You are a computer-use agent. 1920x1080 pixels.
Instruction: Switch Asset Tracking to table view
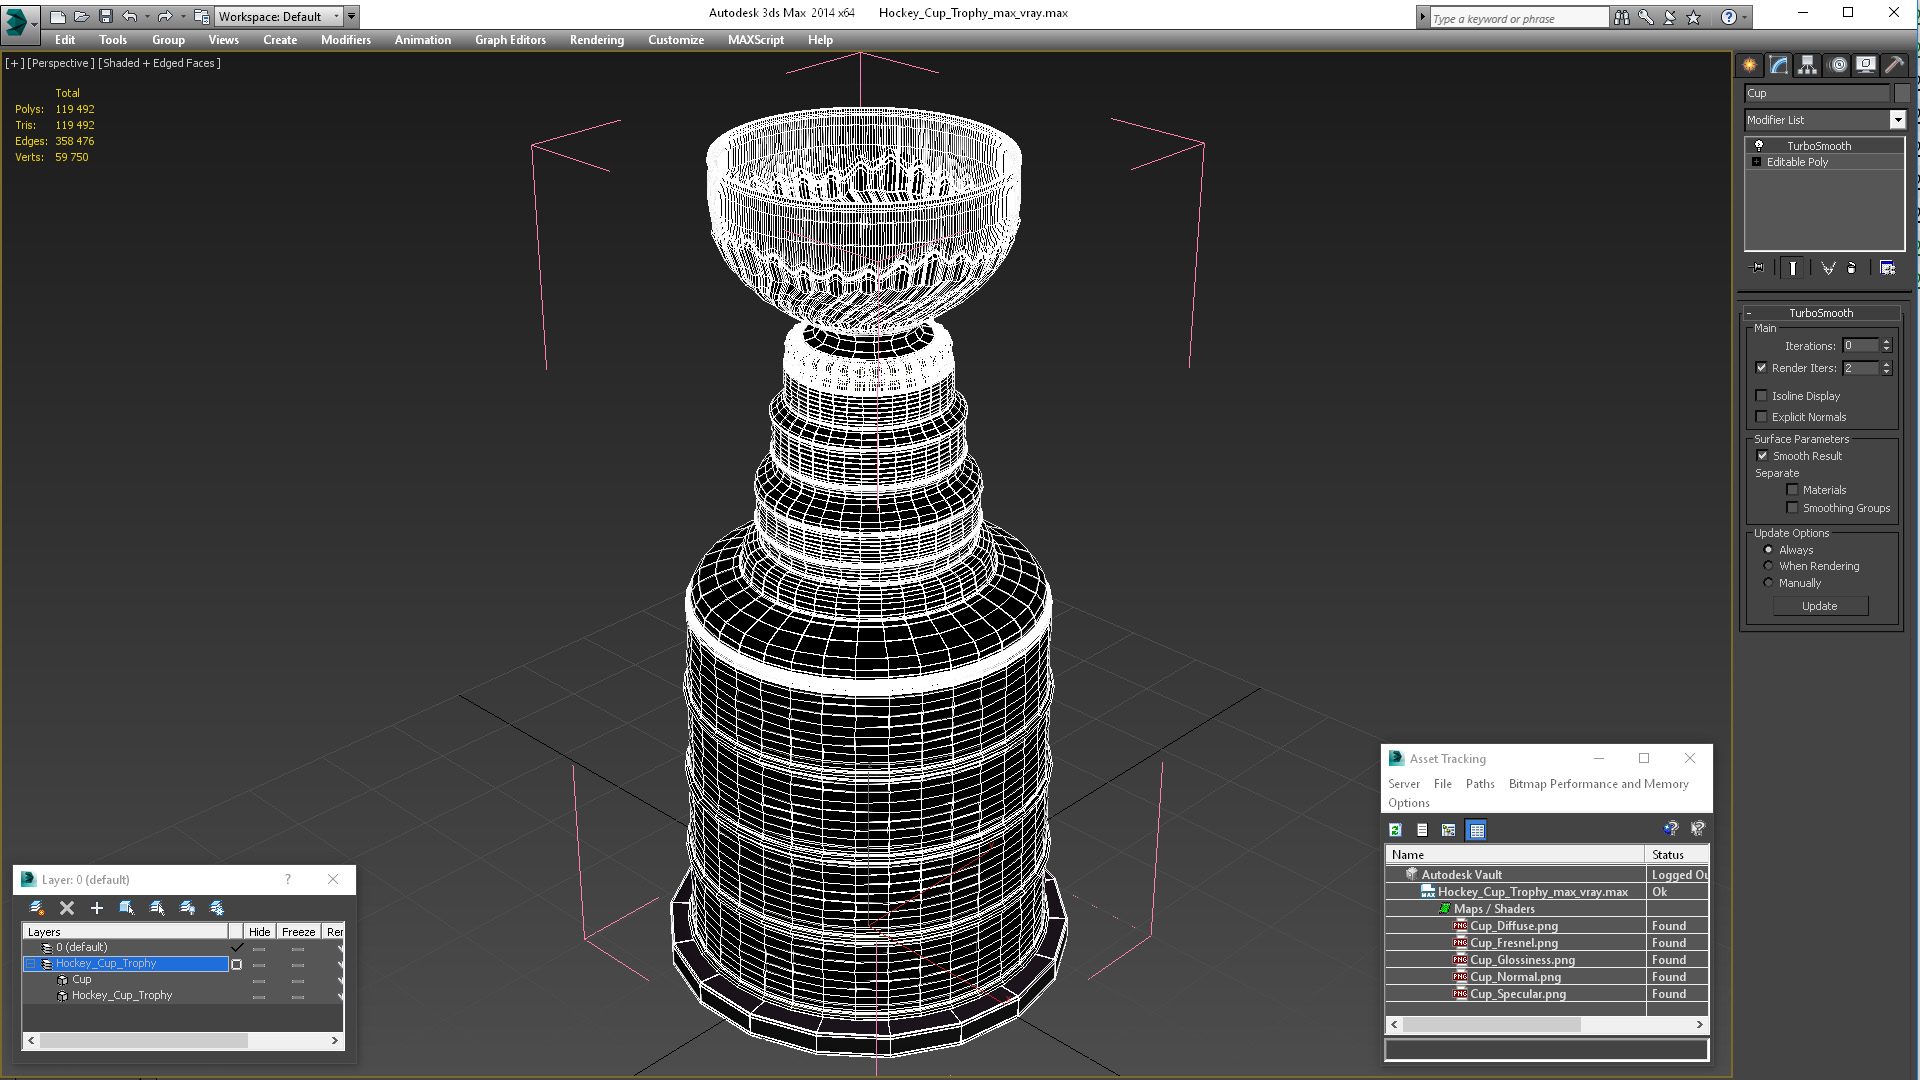click(1477, 830)
